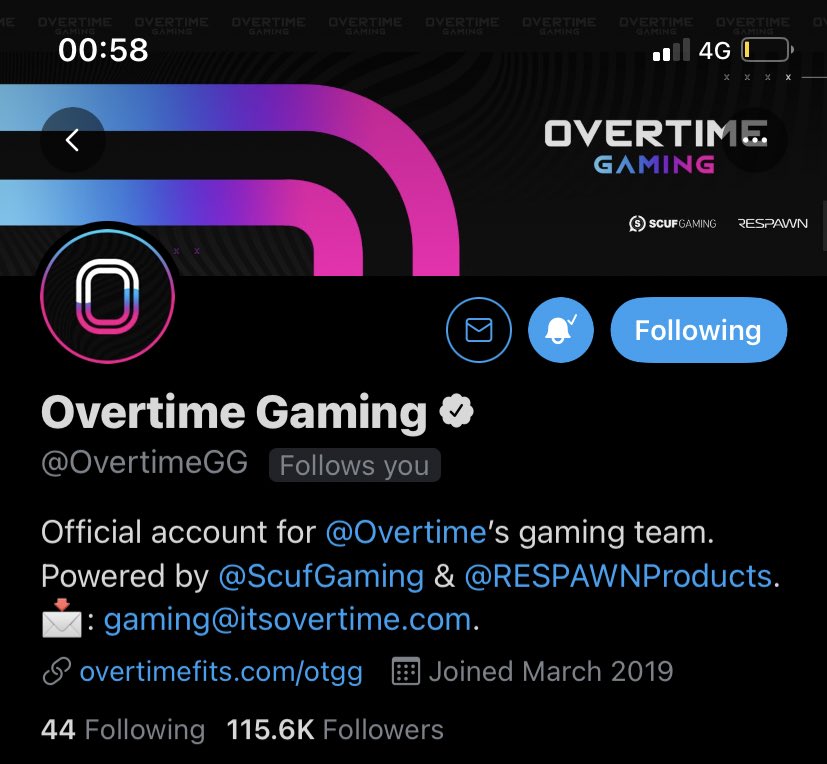Image resolution: width=827 pixels, height=764 pixels.
Task: Toggle the notification bell for this account
Action: [561, 330]
